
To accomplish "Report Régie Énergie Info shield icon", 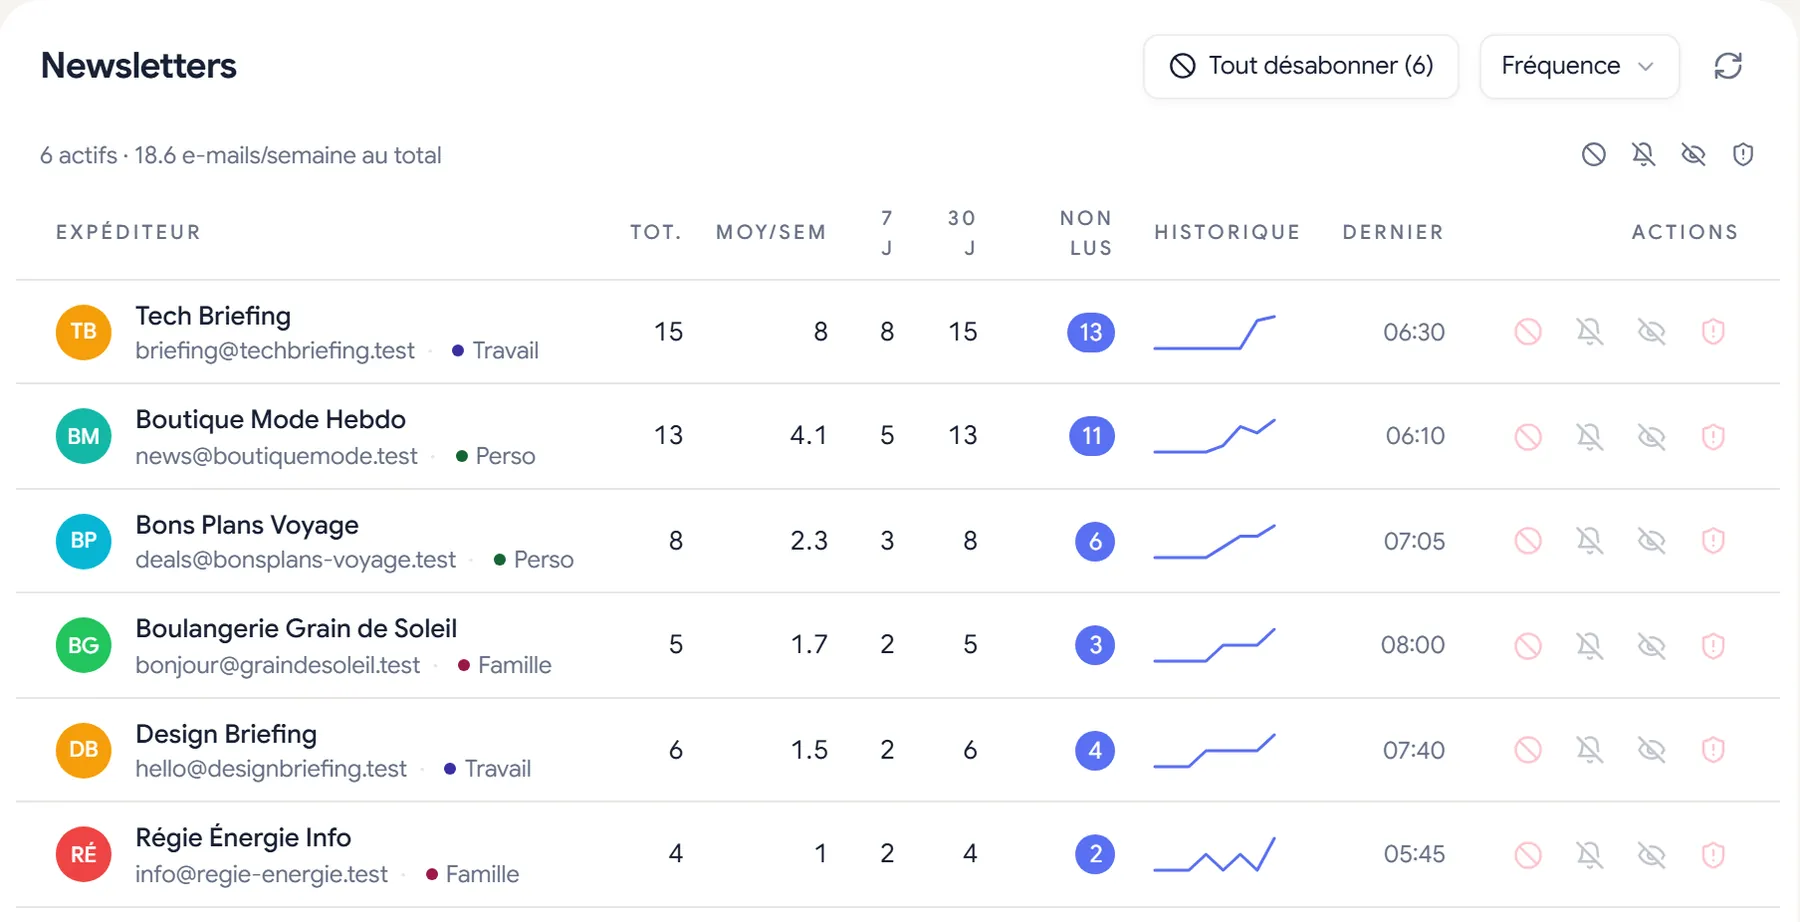I will tap(1713, 855).
